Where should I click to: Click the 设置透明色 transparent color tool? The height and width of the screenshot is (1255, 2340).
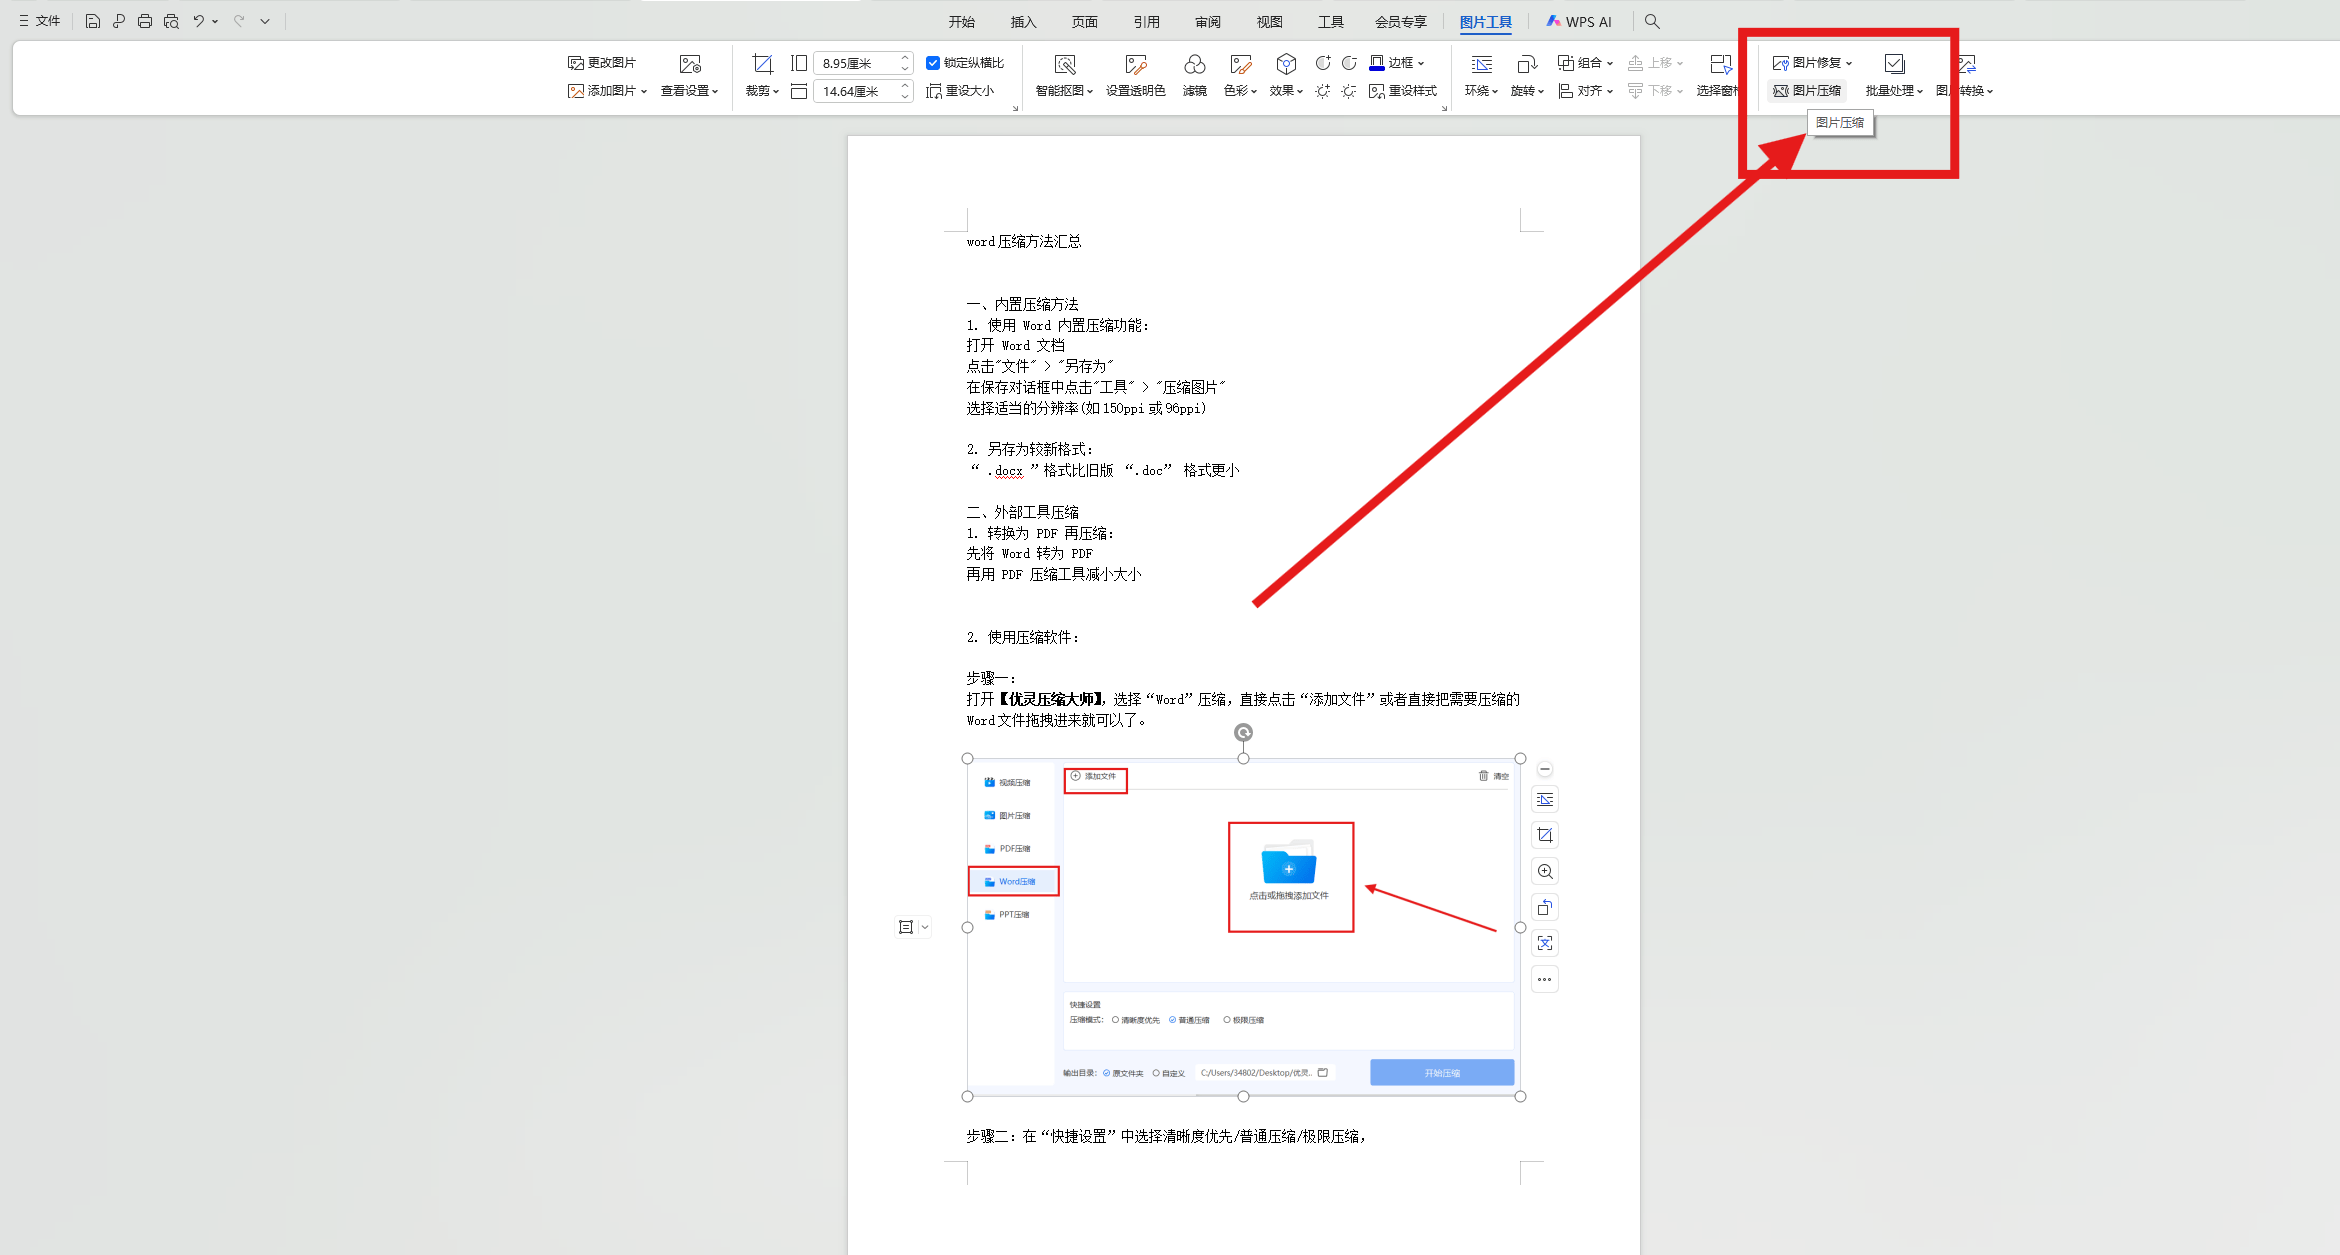click(1135, 75)
